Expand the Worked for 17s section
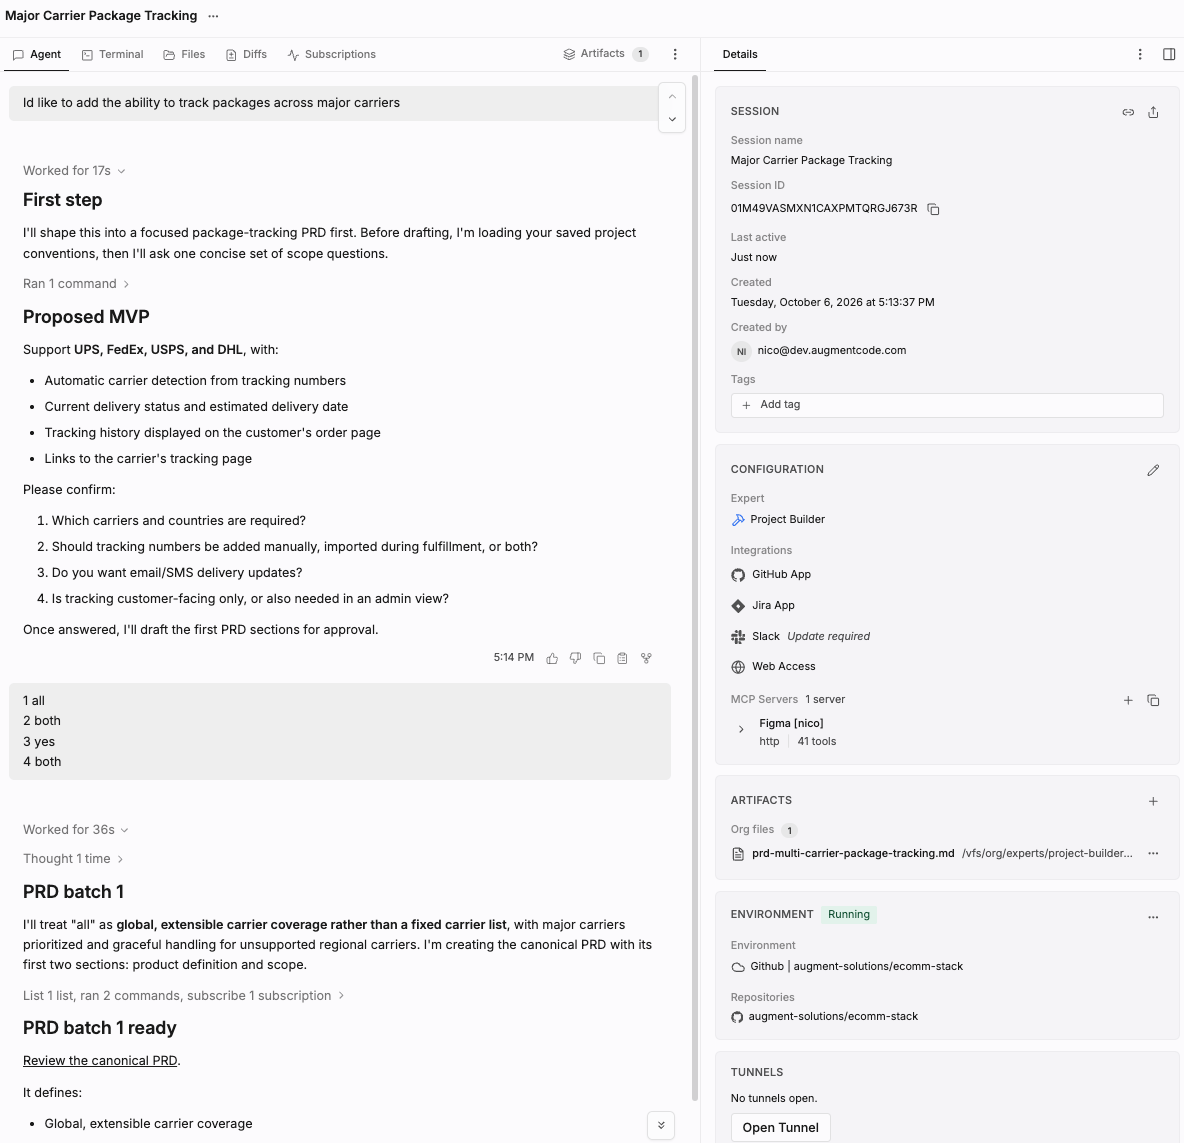This screenshot has height=1143, width=1184. (74, 171)
